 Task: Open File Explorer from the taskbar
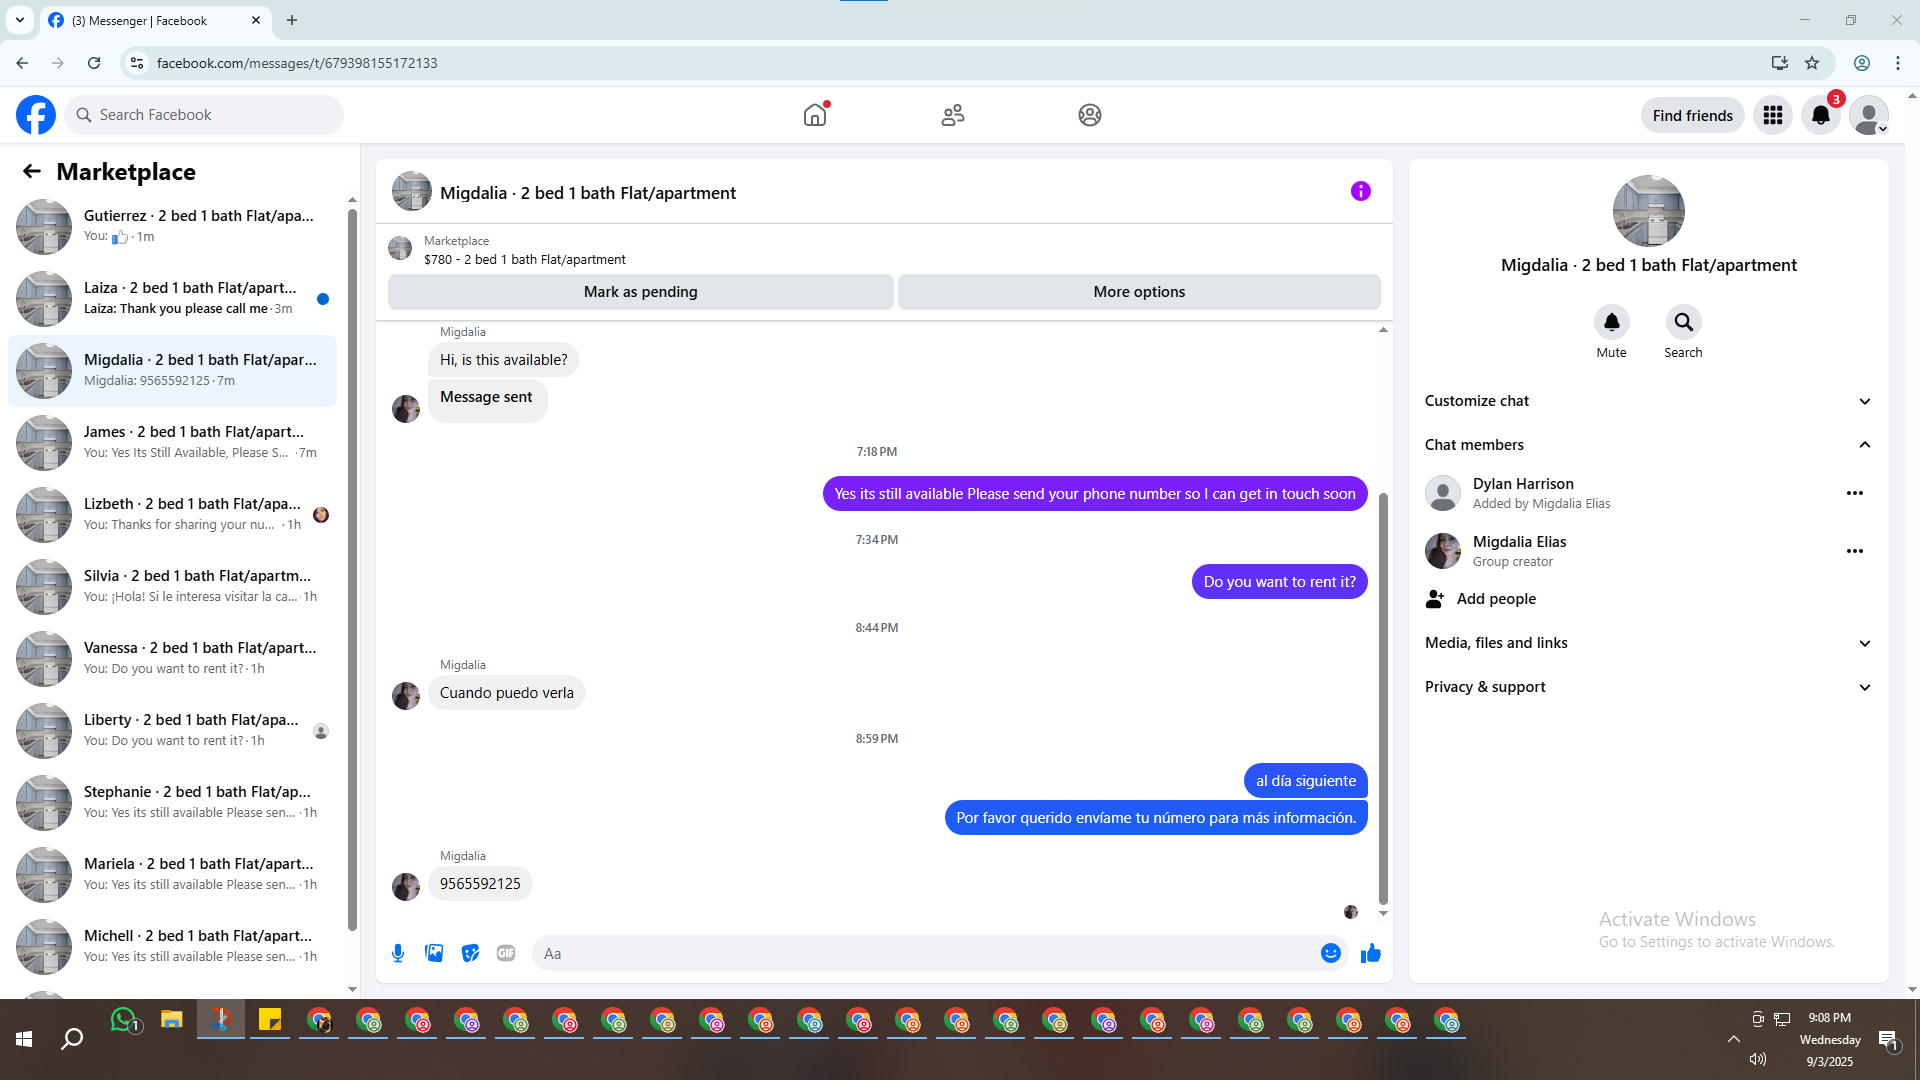click(172, 1021)
